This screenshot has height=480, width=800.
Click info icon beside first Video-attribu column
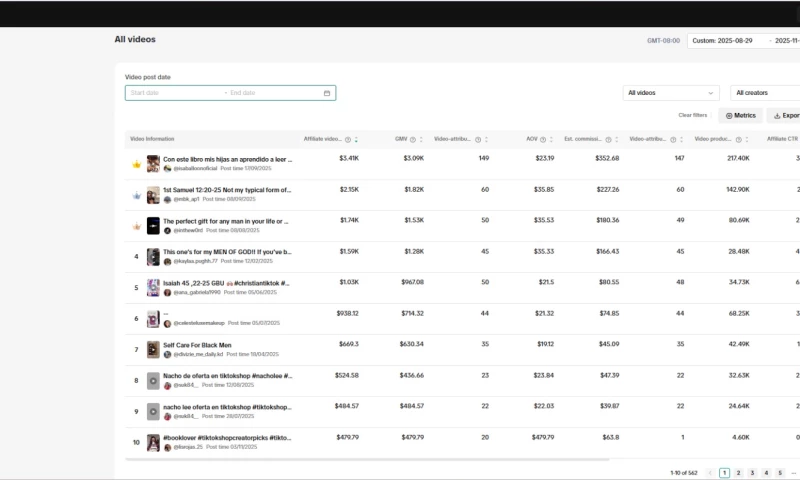(478, 140)
